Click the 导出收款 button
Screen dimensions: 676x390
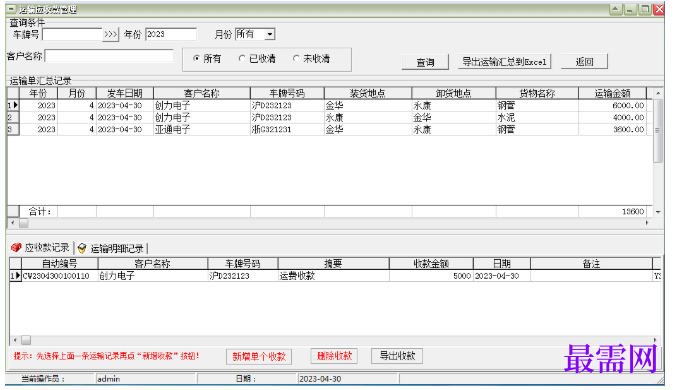coord(397,356)
